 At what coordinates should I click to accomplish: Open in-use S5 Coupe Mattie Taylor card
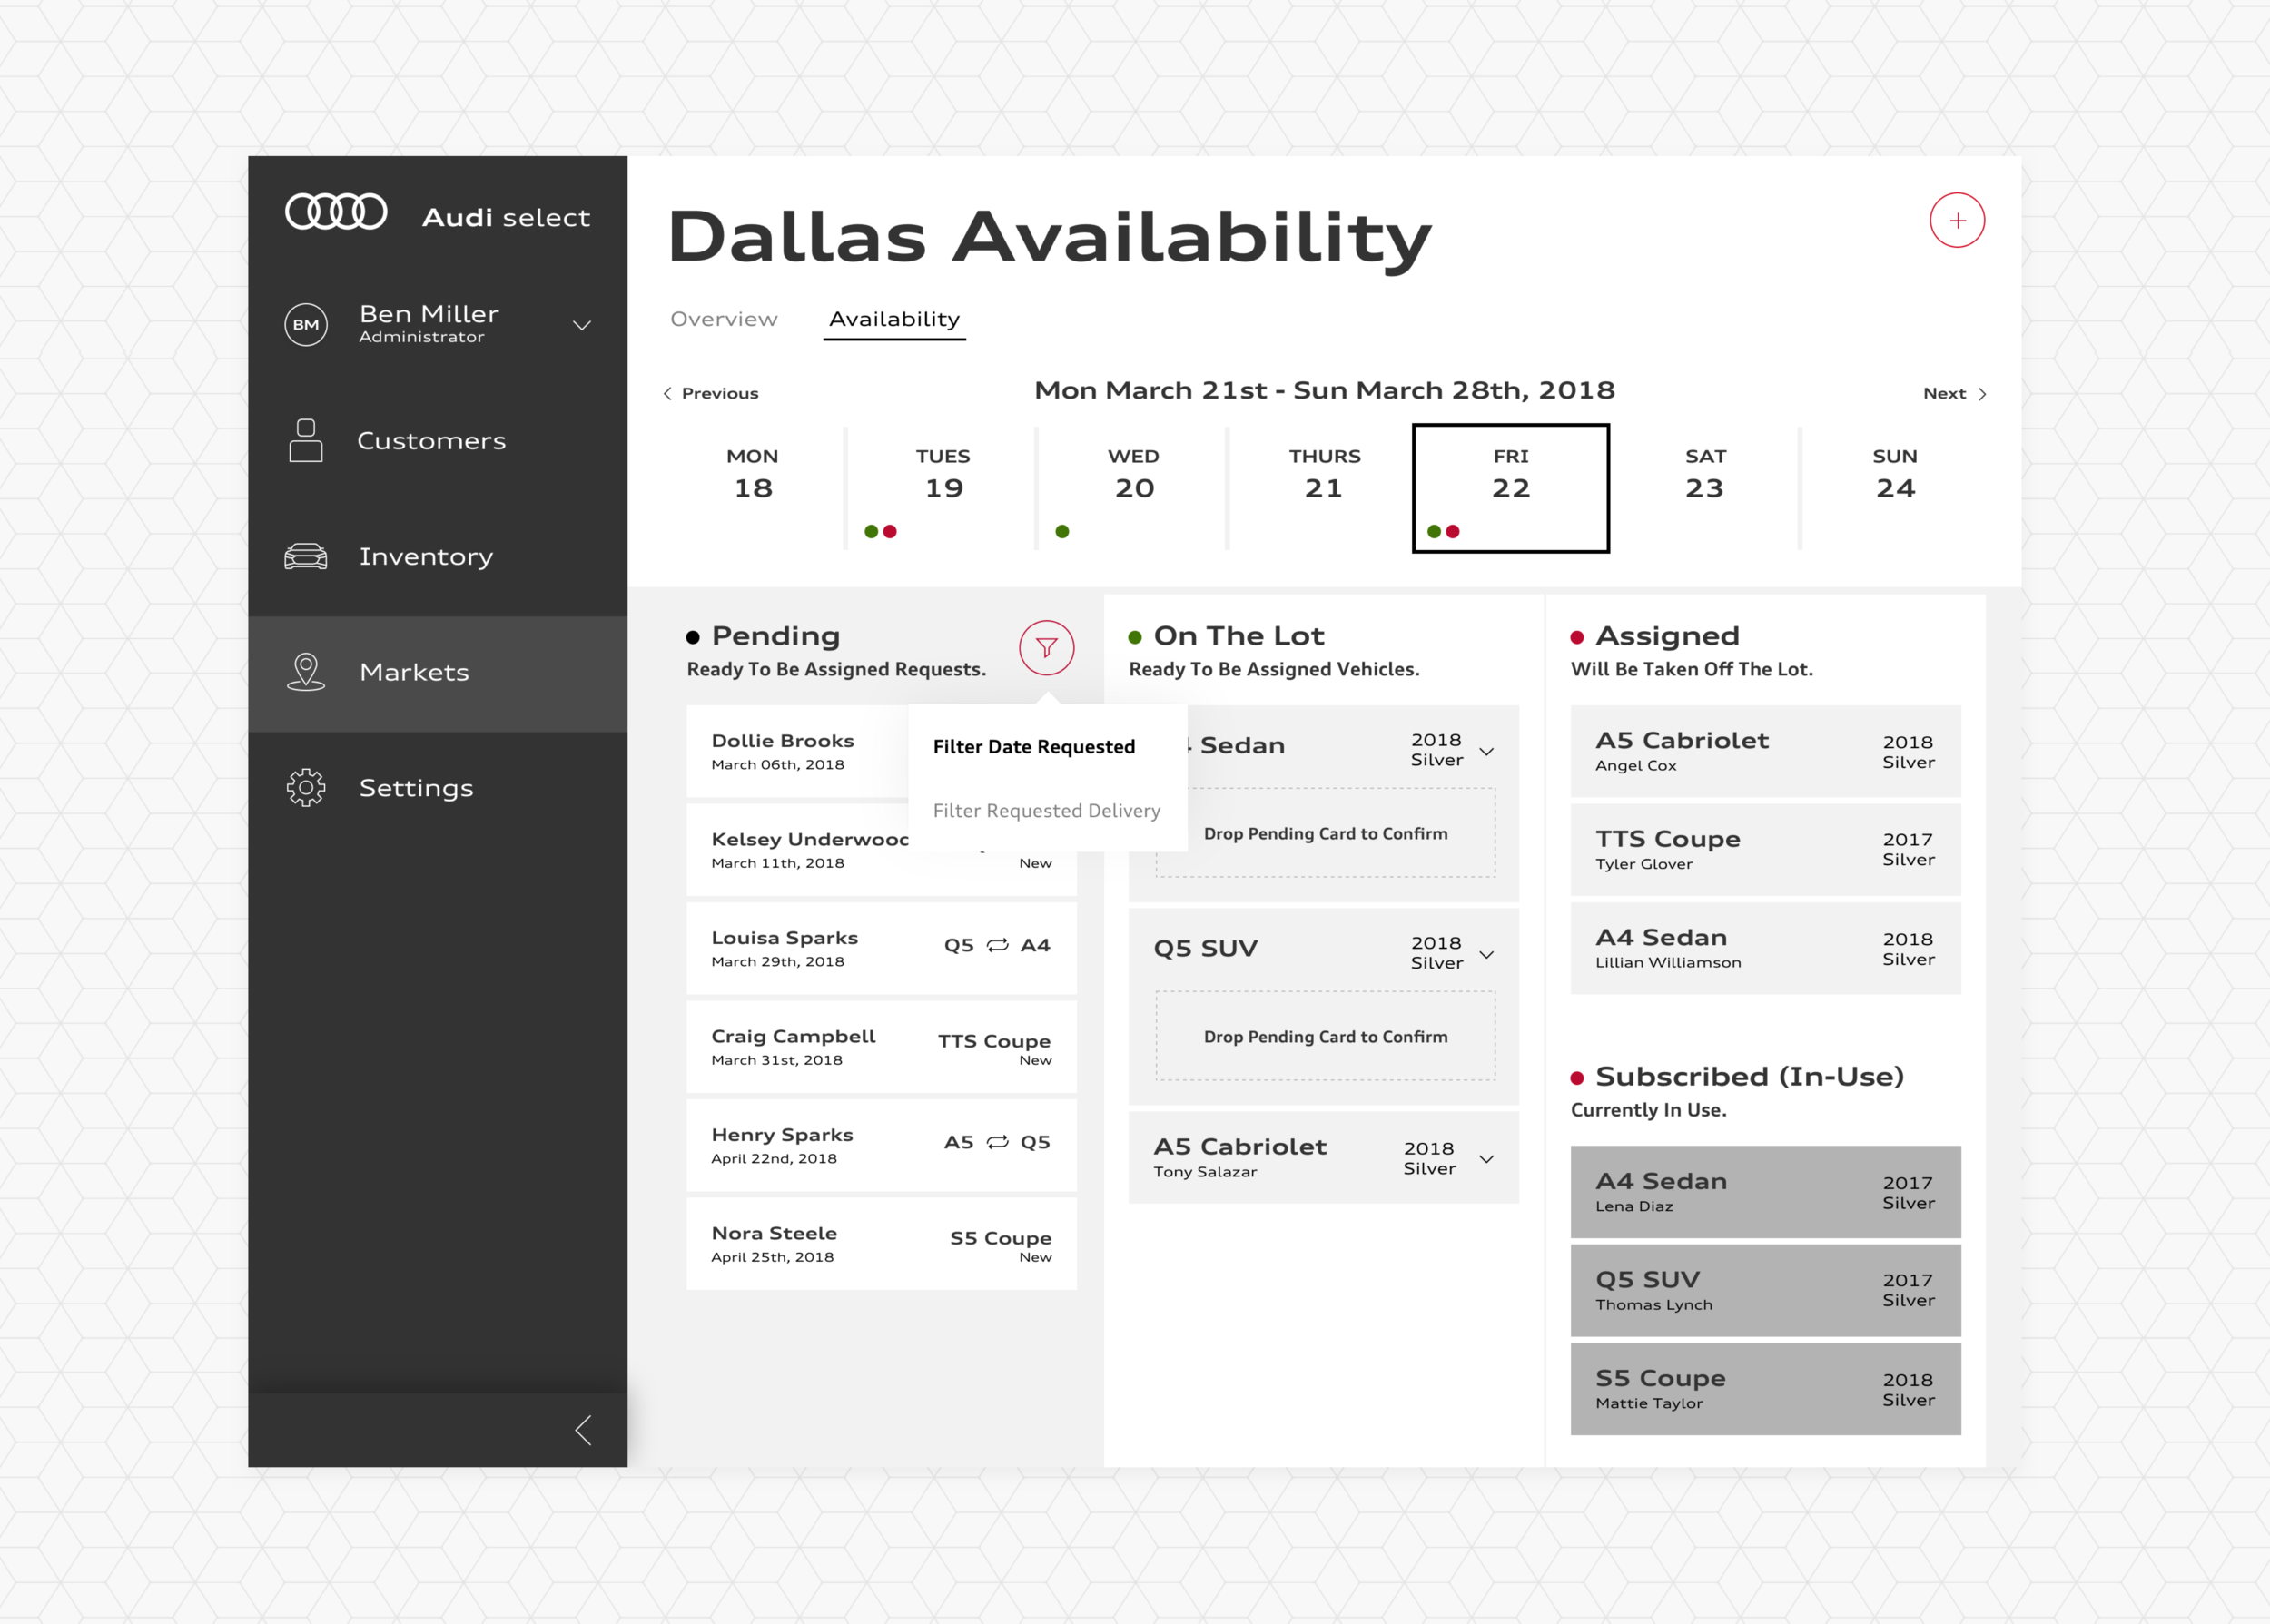1766,1390
